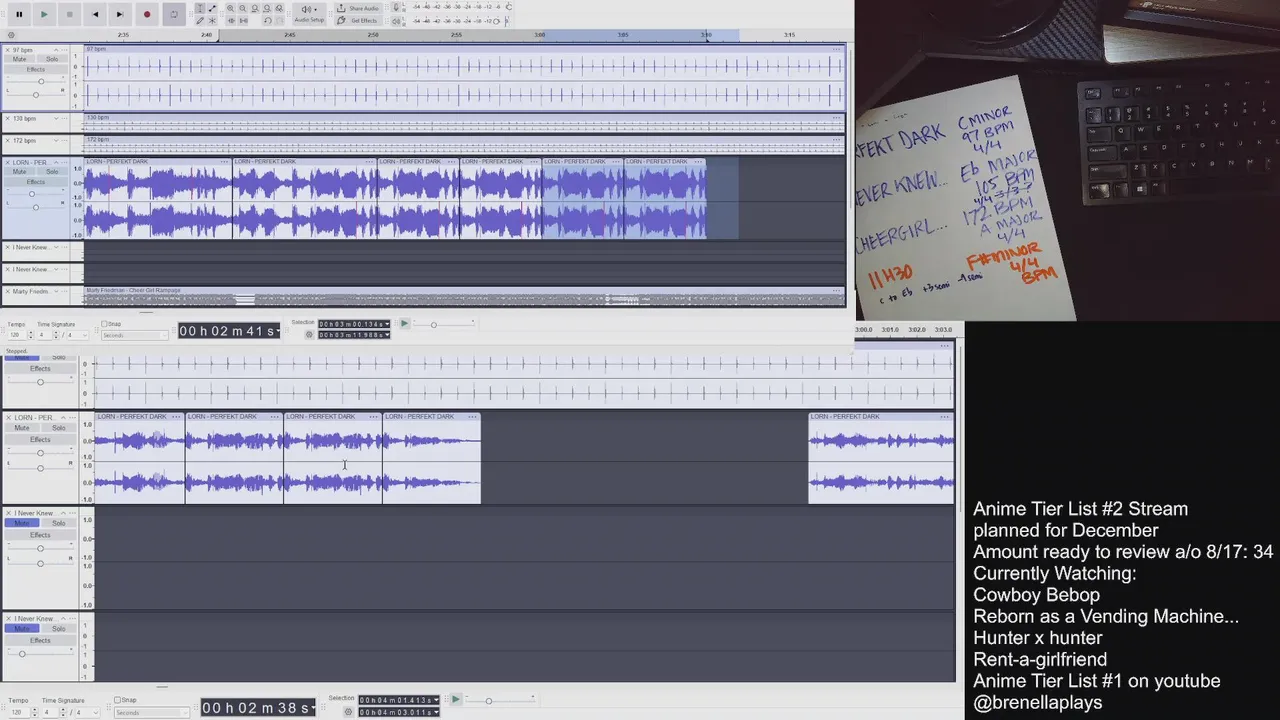Open Effects for first I Never Knew track
The height and width of the screenshot is (720, 1280).
pyautogui.click(x=40, y=535)
